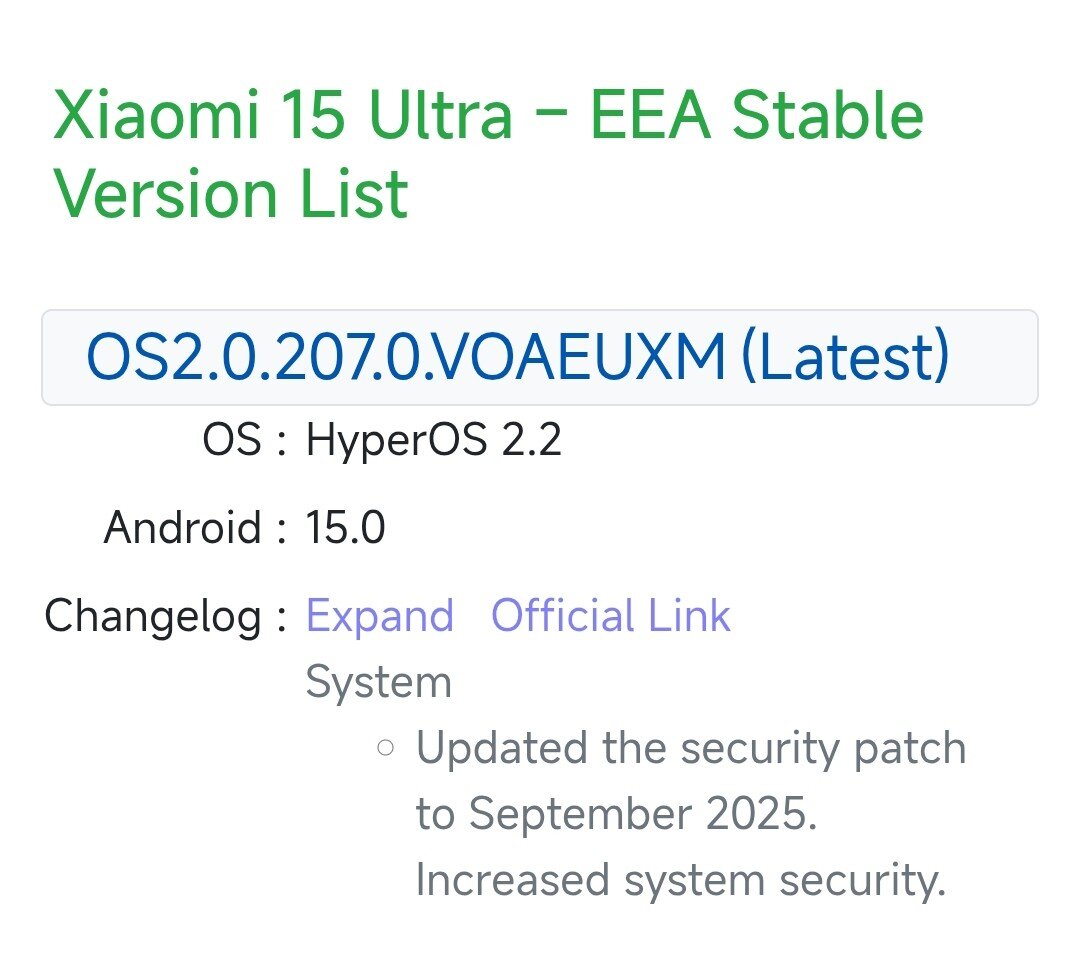Click the Expand changelog link
The width and height of the screenshot is (1080, 965).
pyautogui.click(x=379, y=615)
